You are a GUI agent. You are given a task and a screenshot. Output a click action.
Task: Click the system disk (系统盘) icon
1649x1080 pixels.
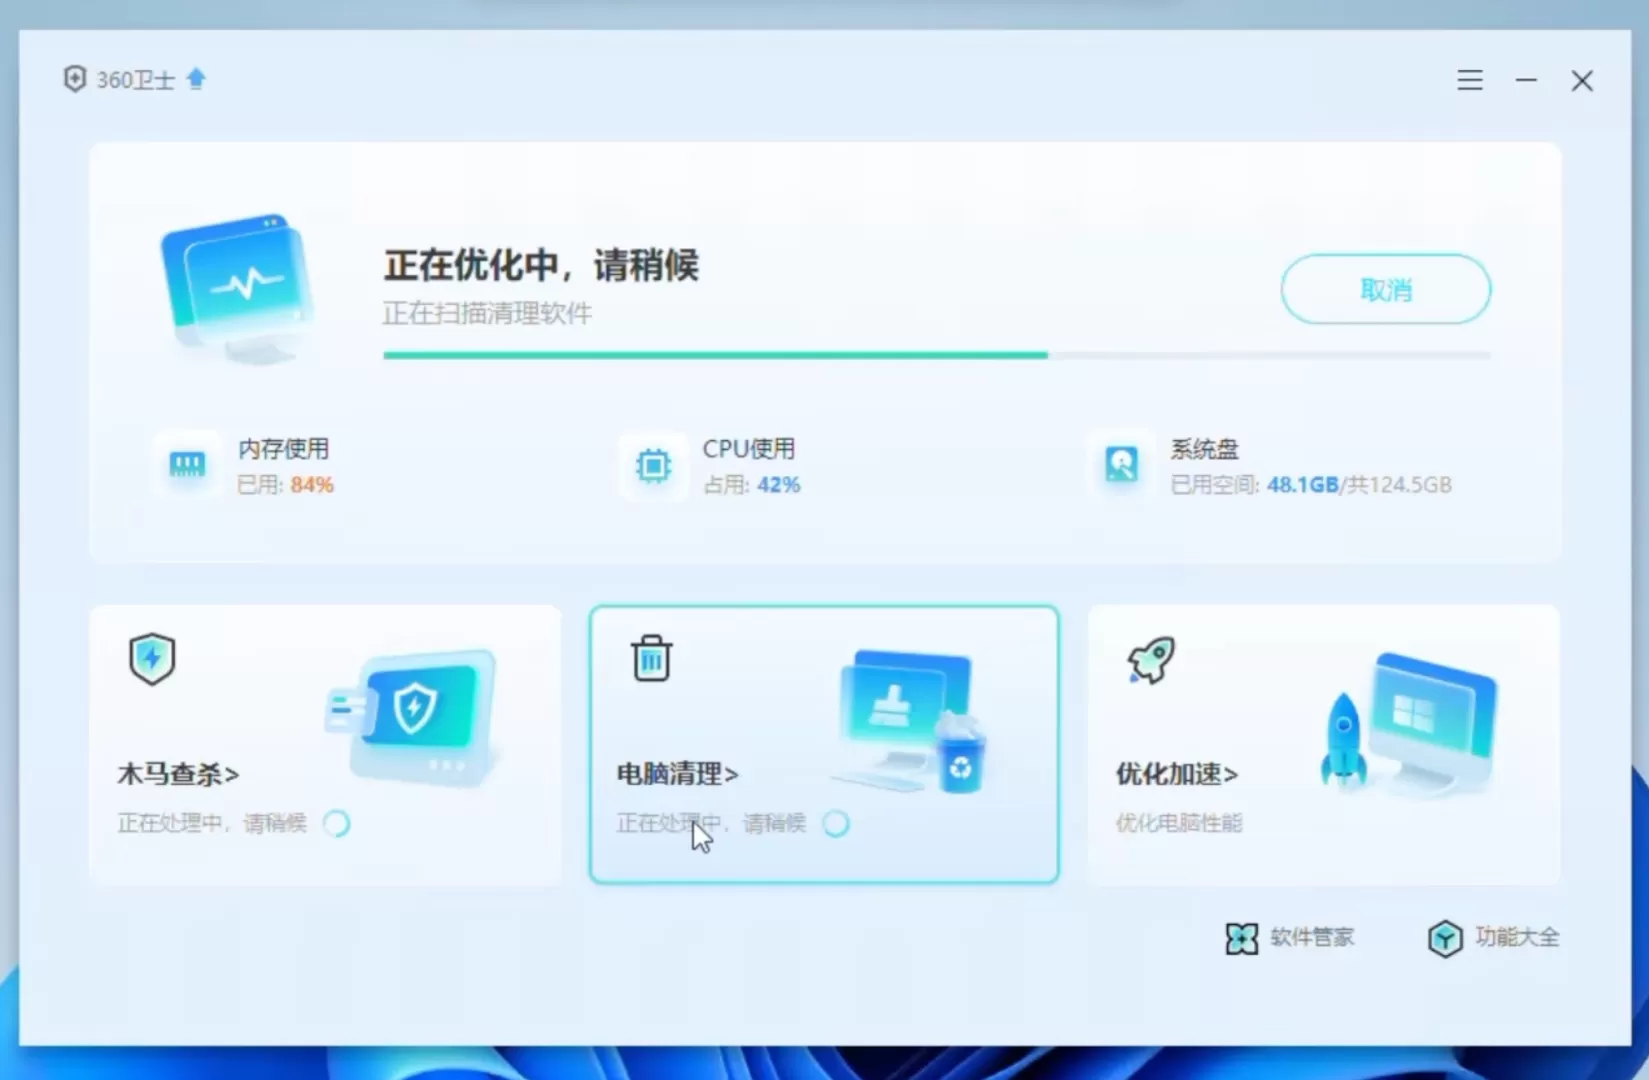(1120, 464)
